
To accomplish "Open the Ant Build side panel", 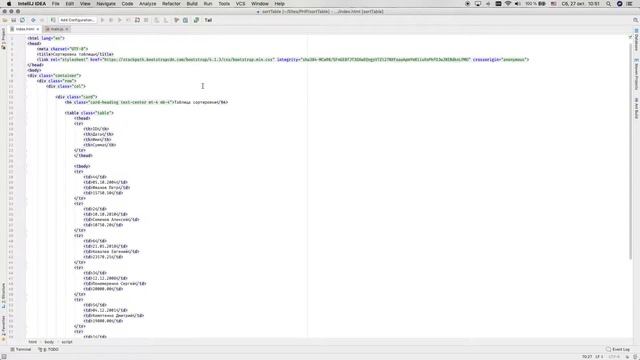I will coord(636,108).
